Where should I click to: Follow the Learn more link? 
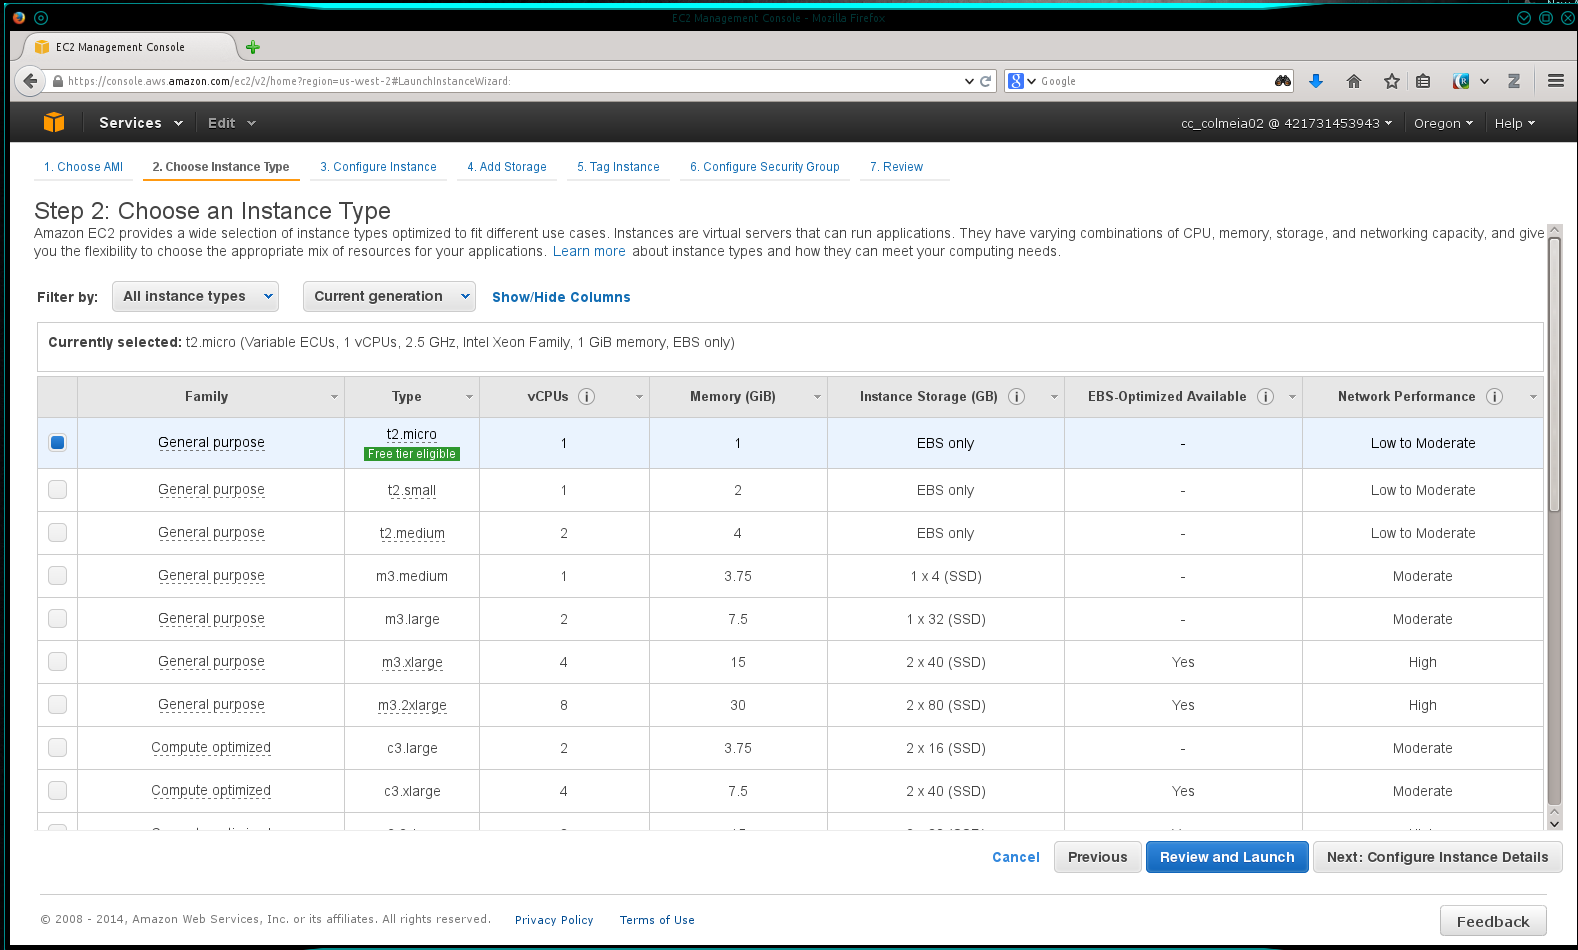[589, 251]
